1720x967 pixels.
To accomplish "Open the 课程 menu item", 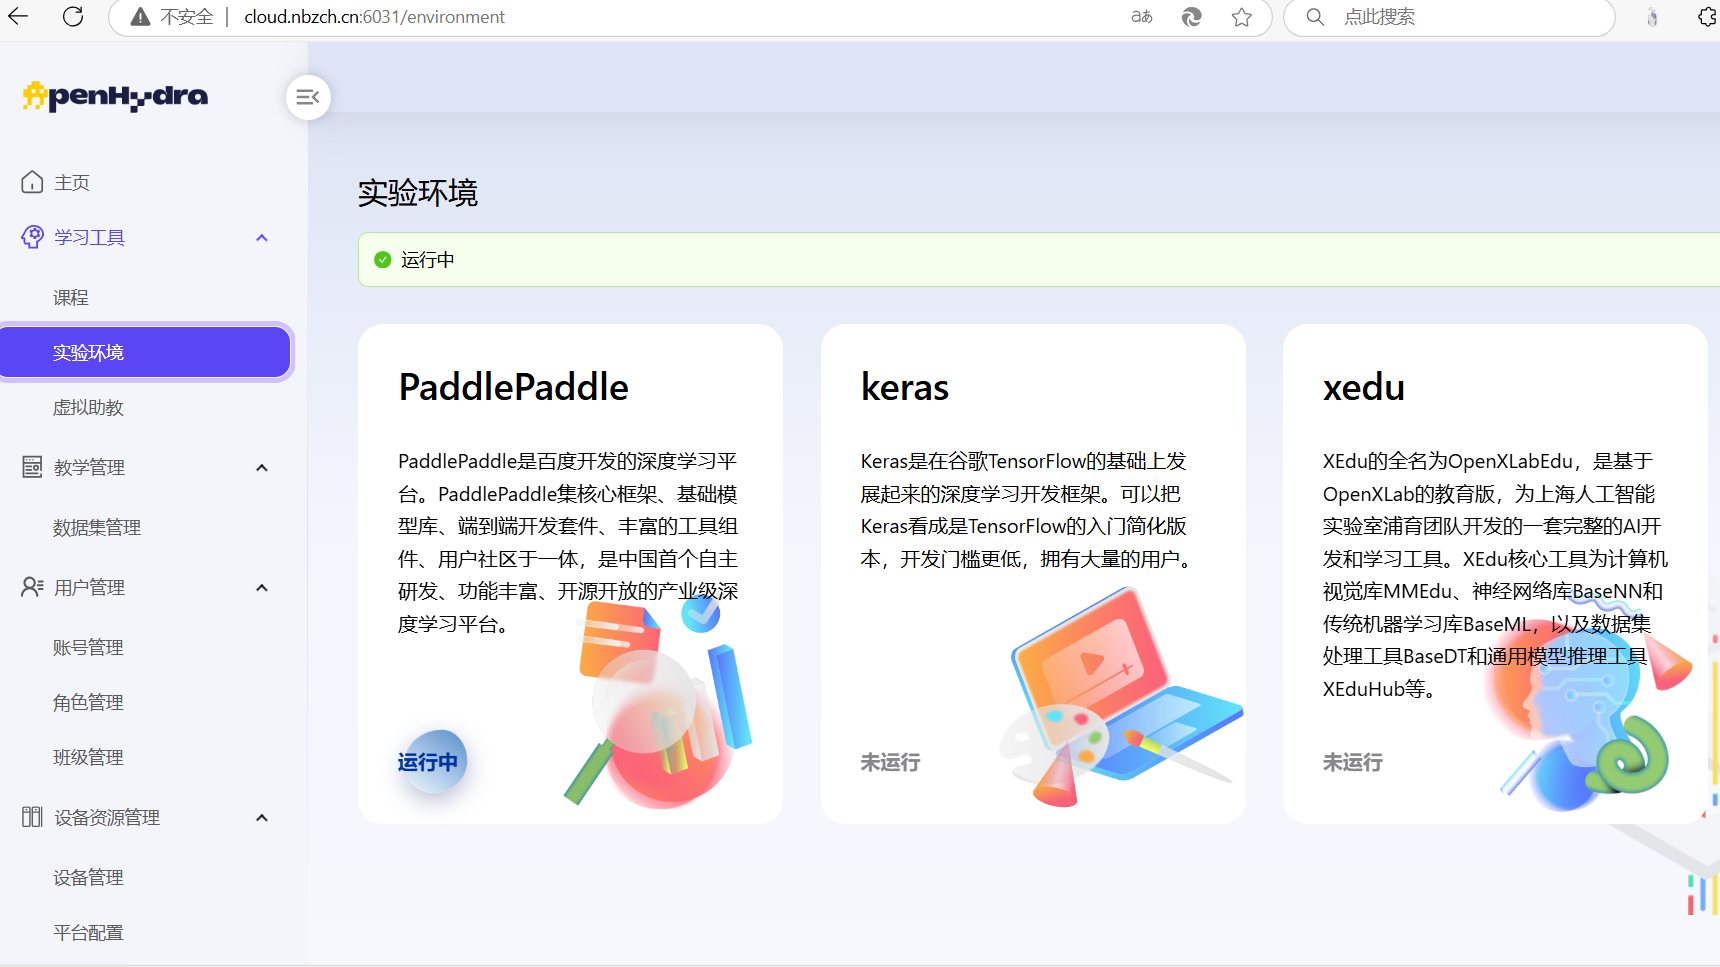I will (x=71, y=298).
